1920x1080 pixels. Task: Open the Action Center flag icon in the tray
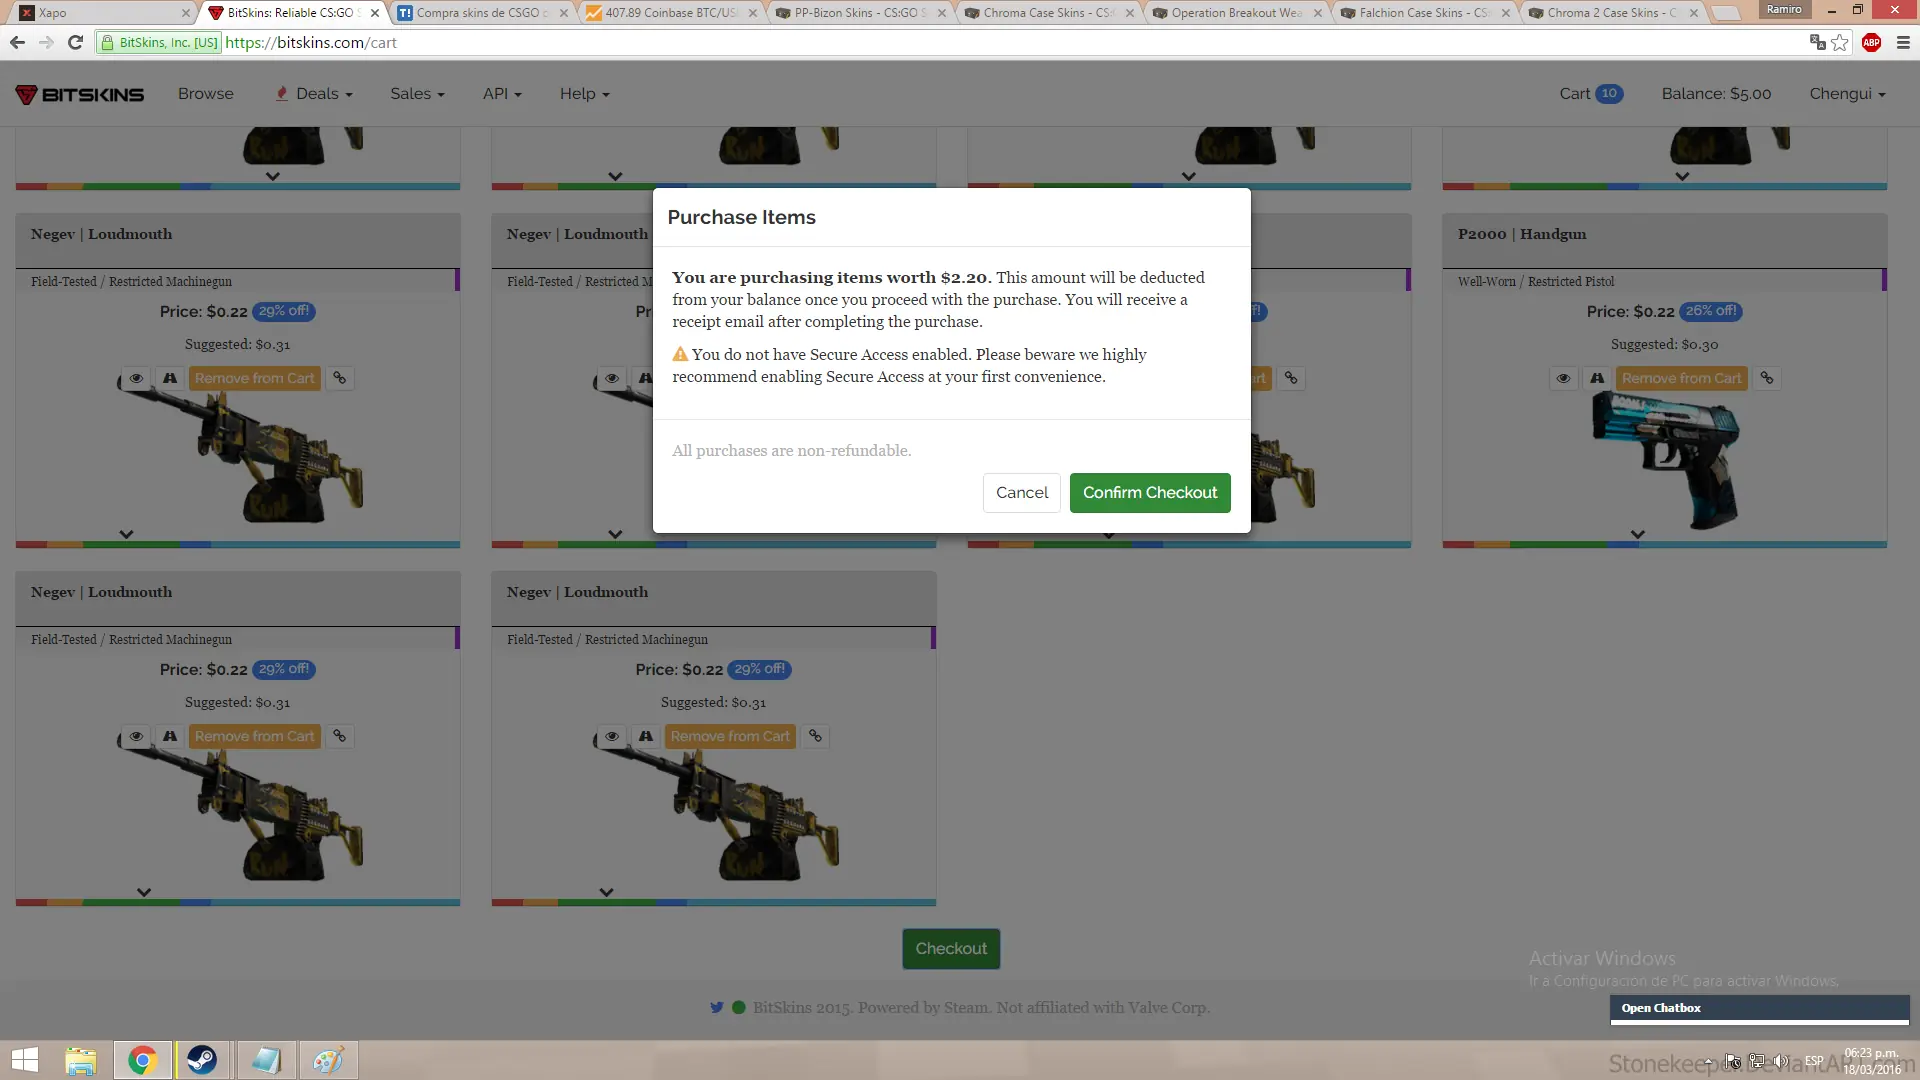pyautogui.click(x=1732, y=1061)
